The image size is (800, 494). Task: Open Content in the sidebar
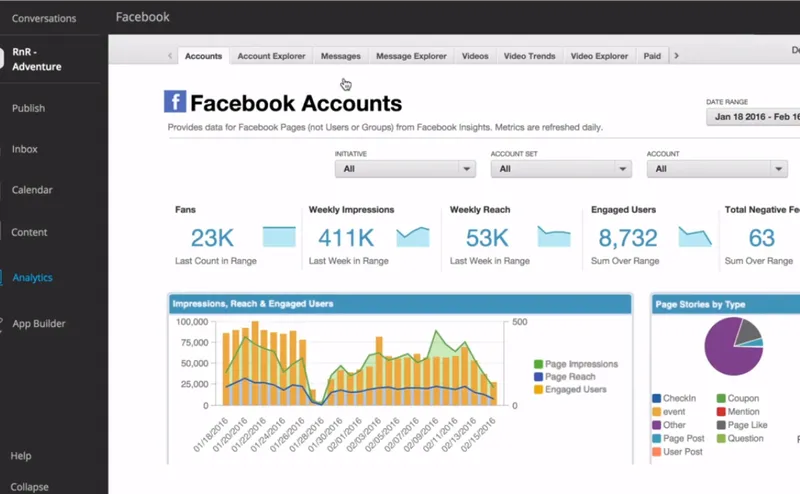(x=29, y=232)
